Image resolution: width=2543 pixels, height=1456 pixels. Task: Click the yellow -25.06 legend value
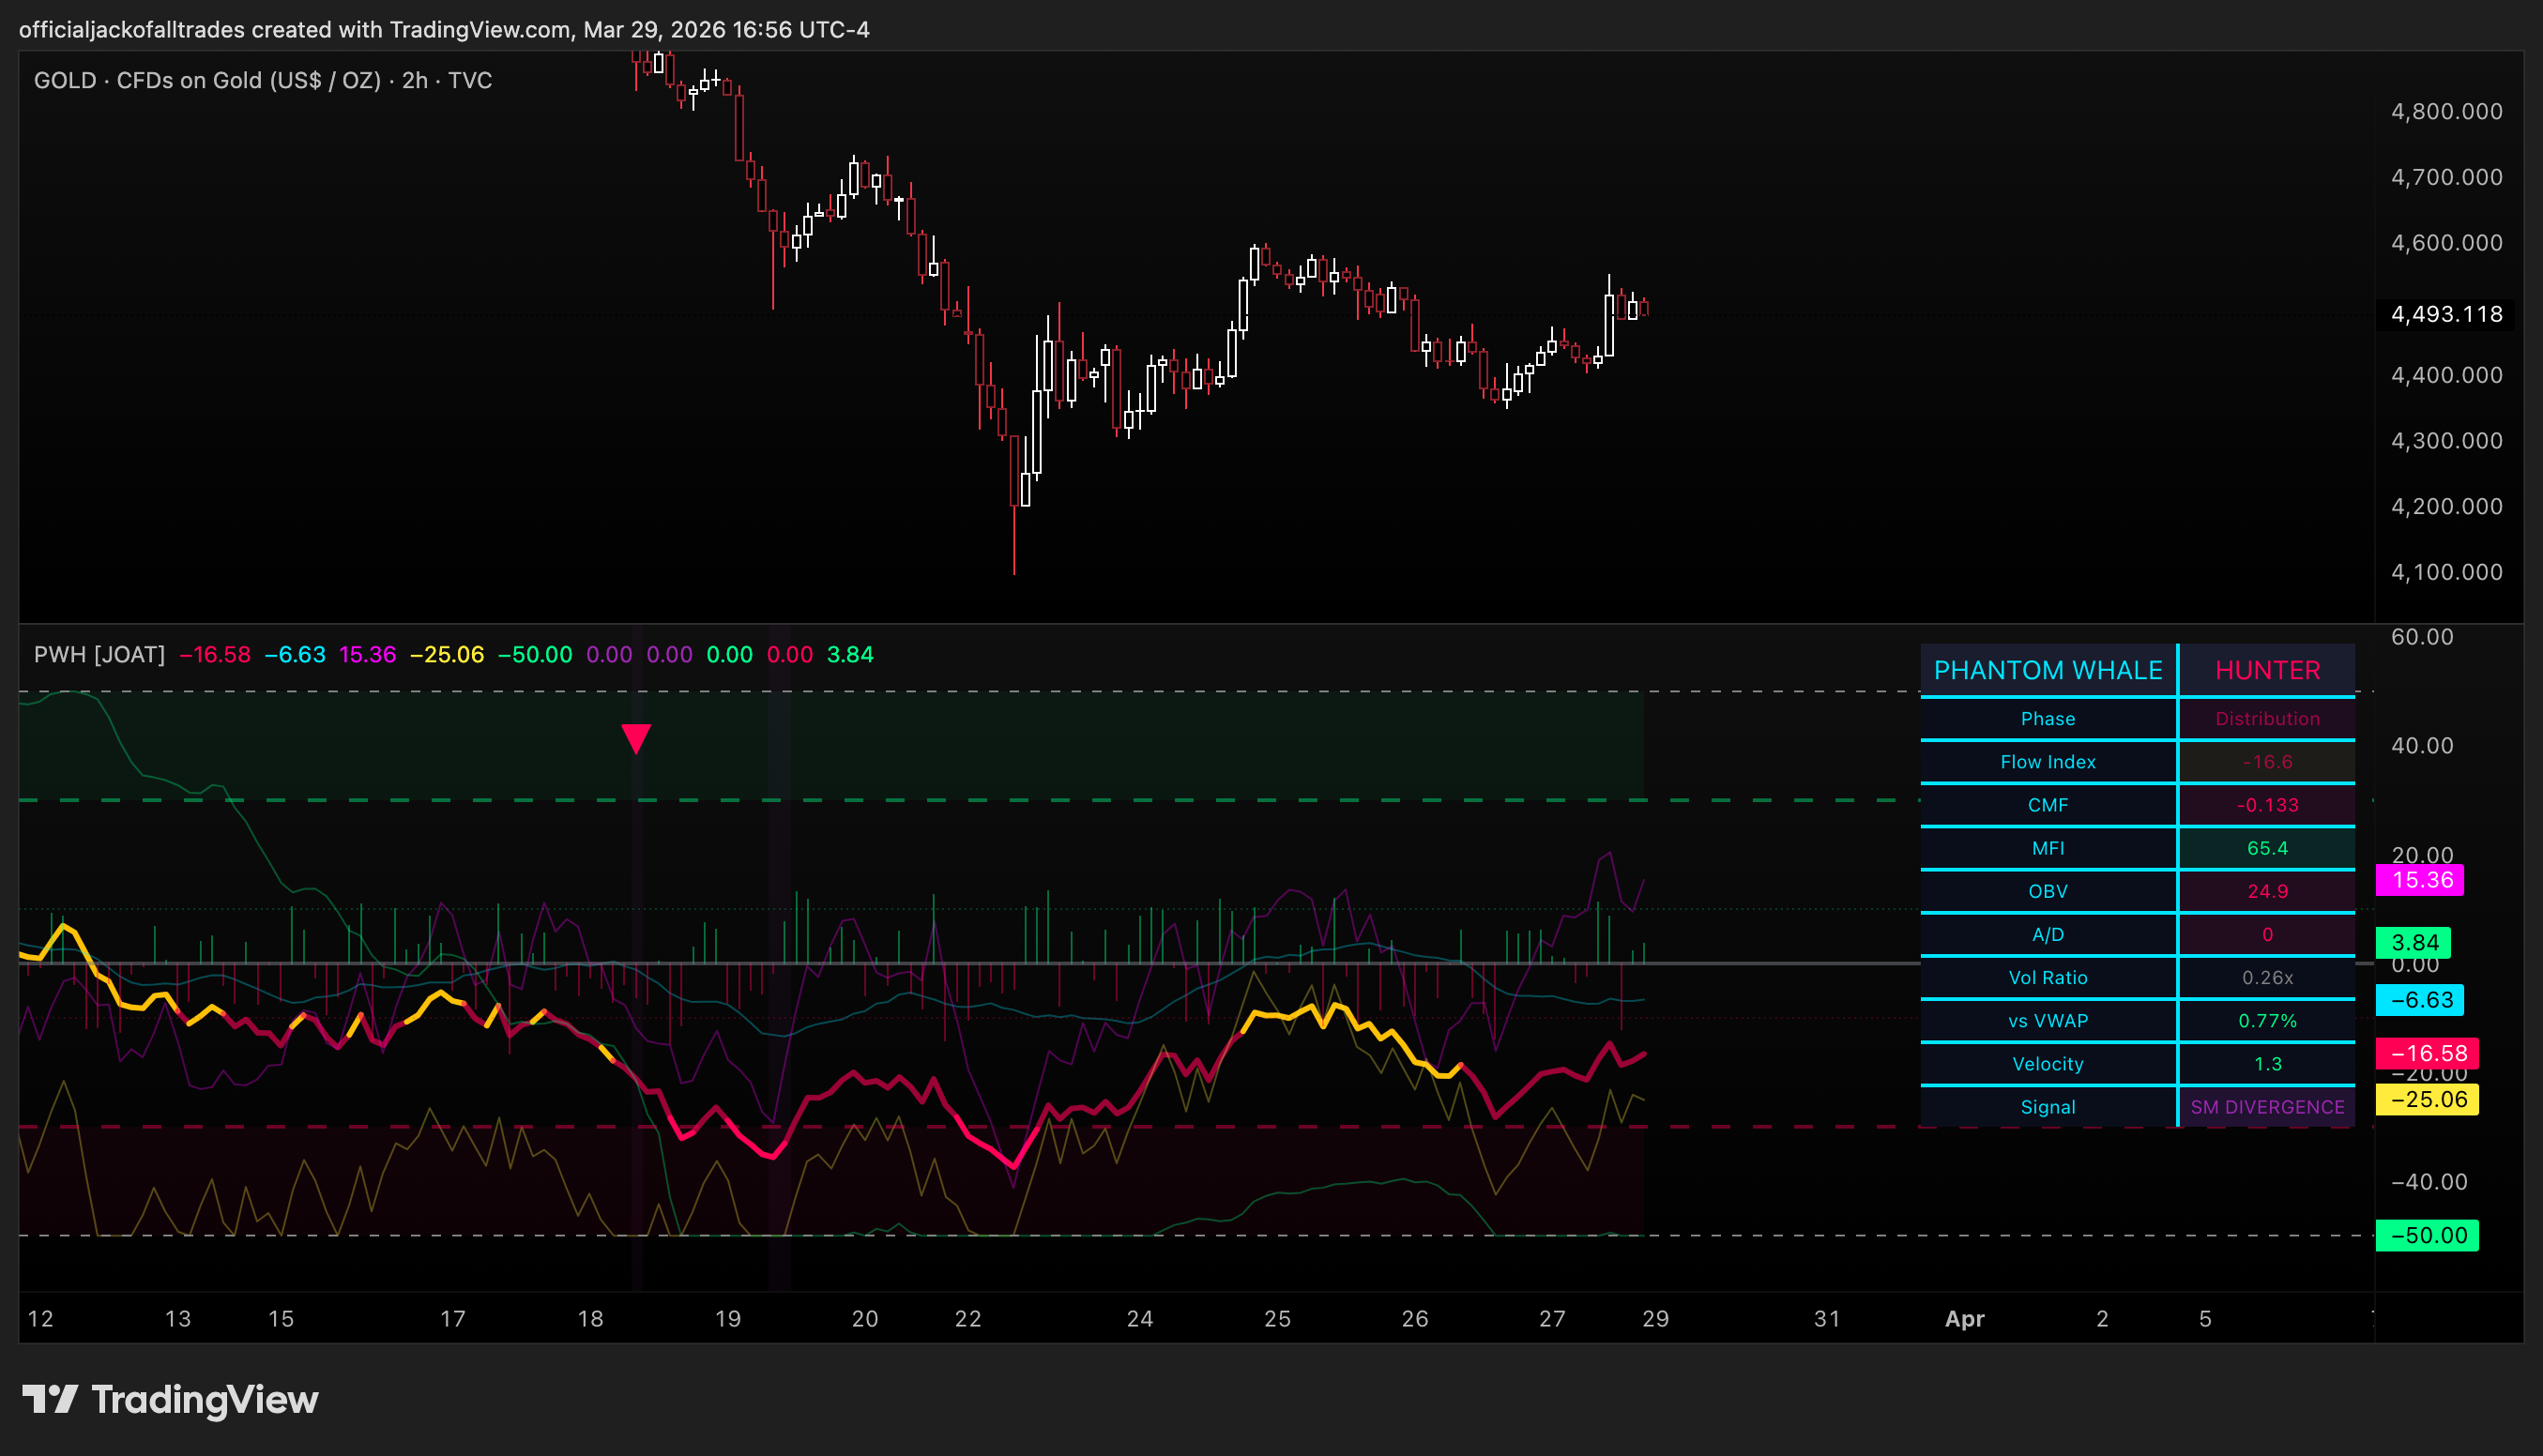click(447, 654)
